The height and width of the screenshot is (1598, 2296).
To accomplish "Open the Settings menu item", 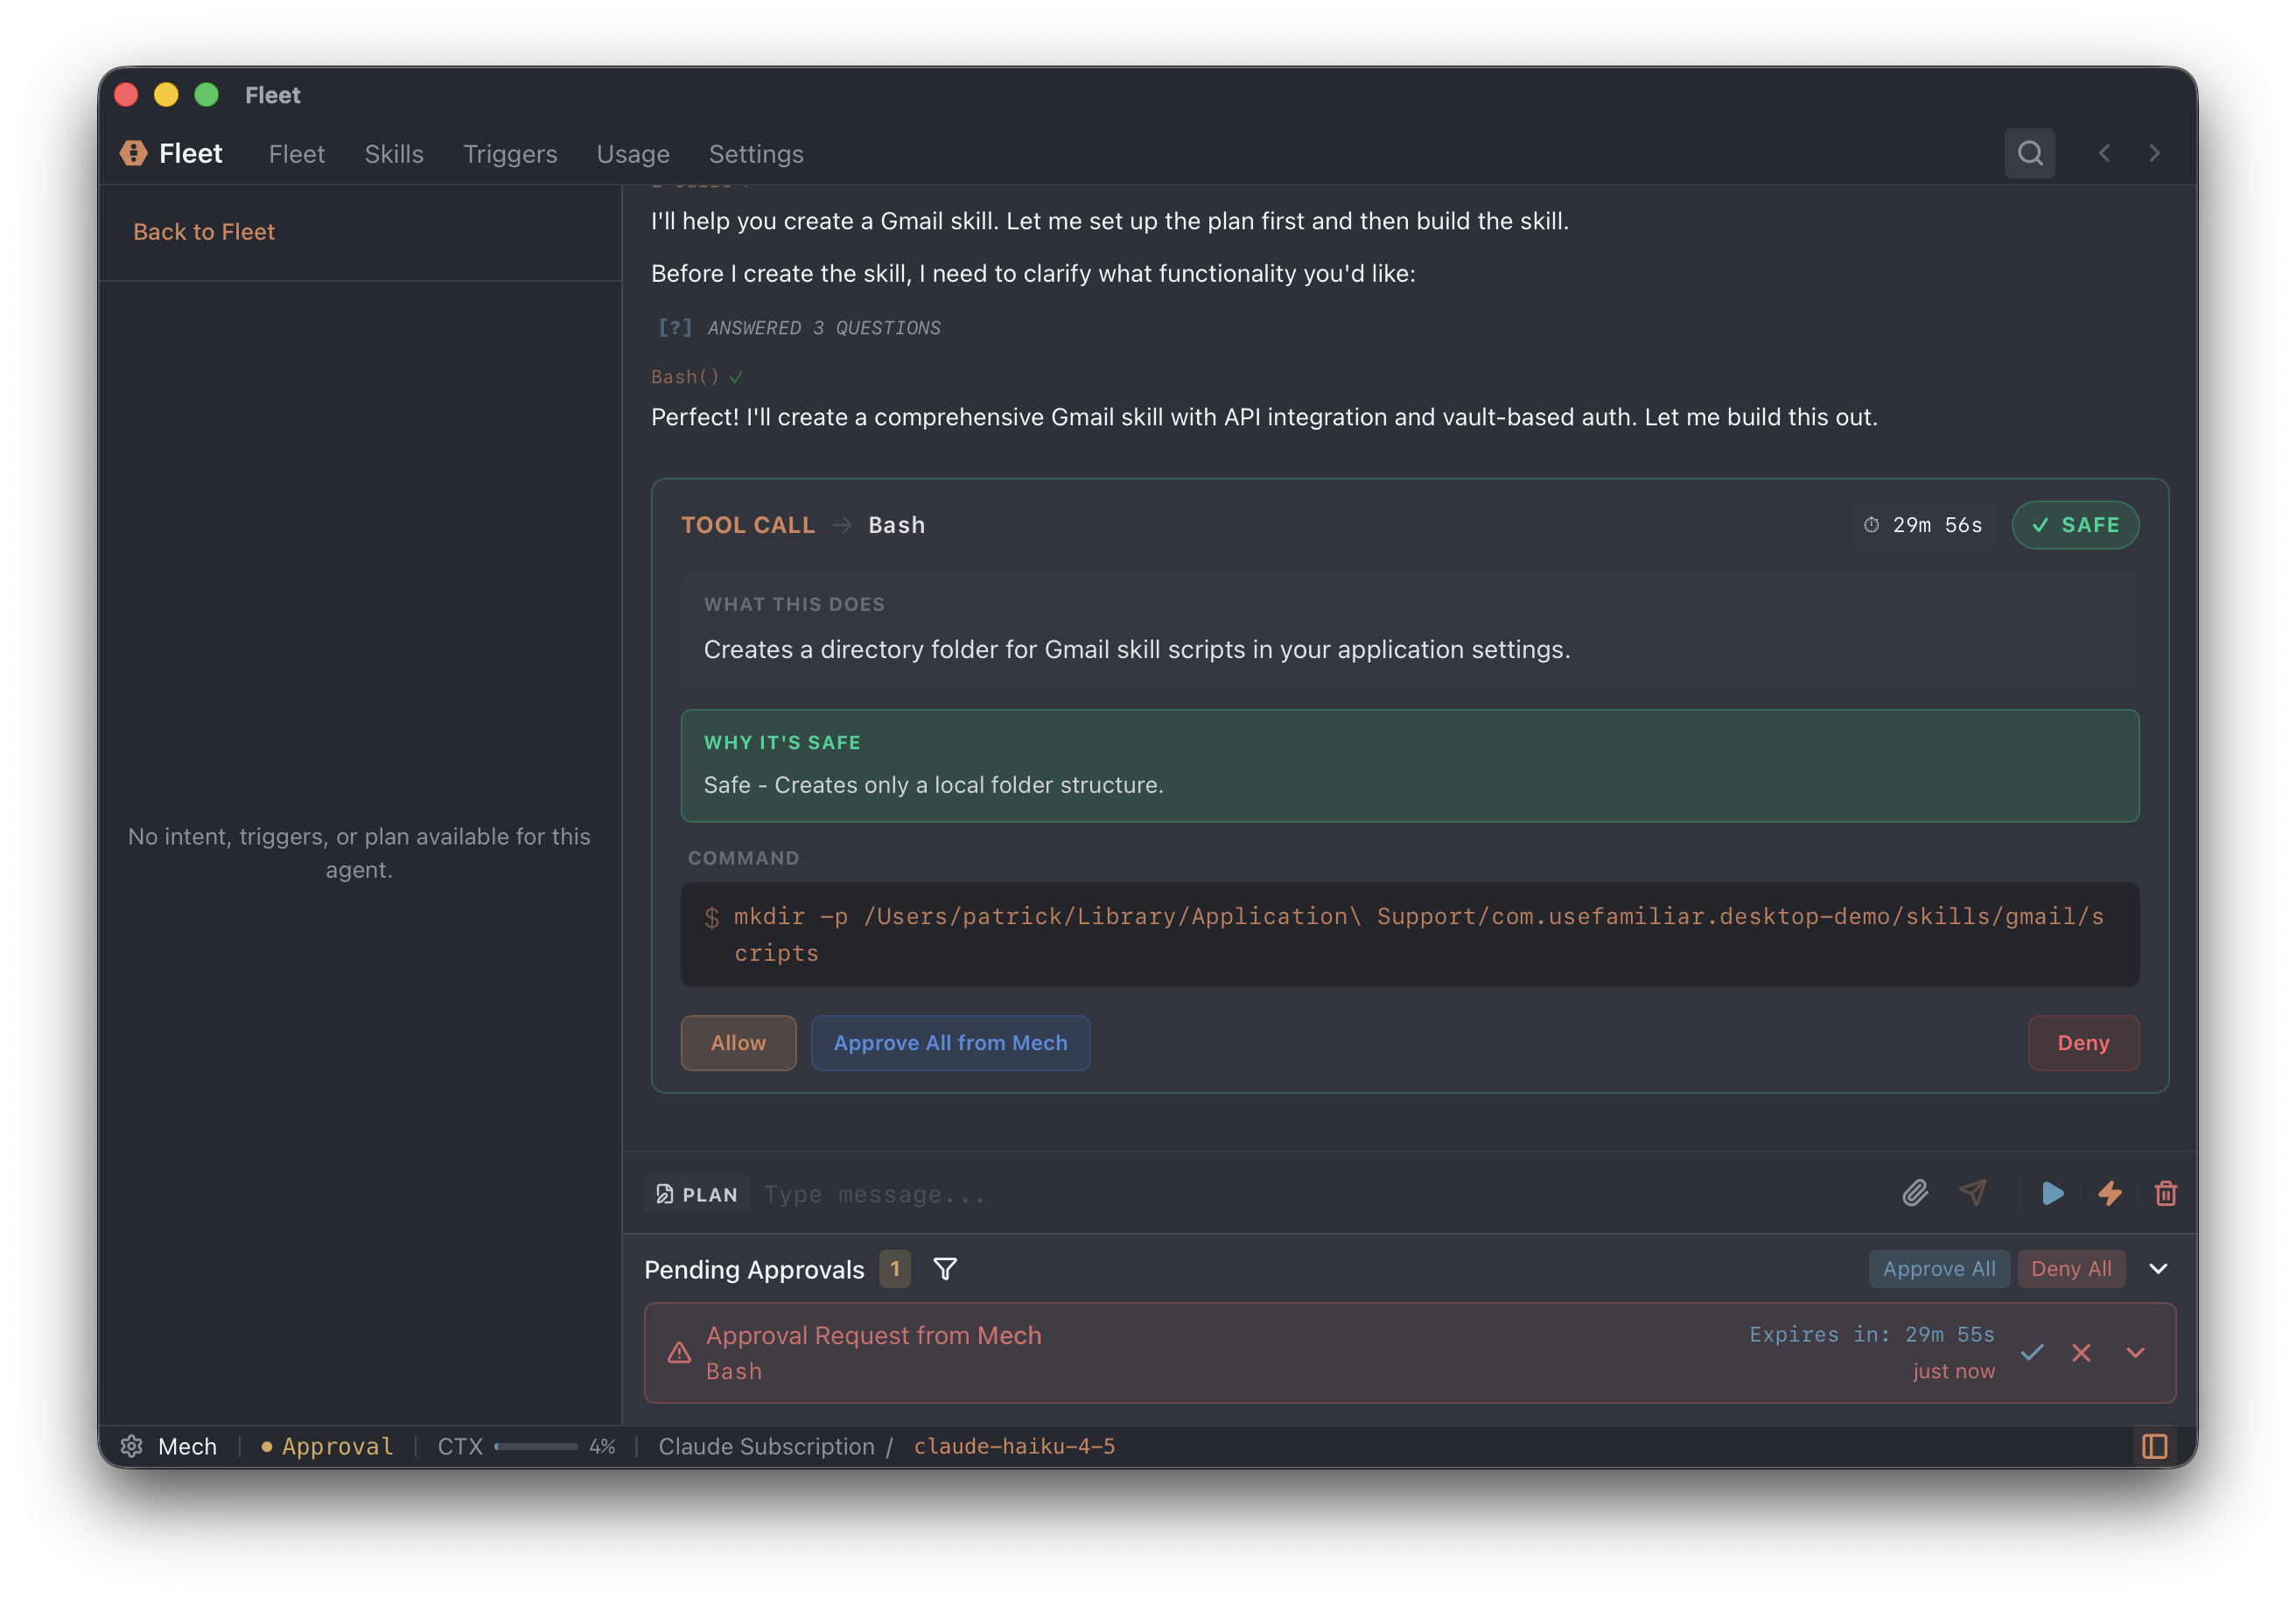I will coord(756,154).
